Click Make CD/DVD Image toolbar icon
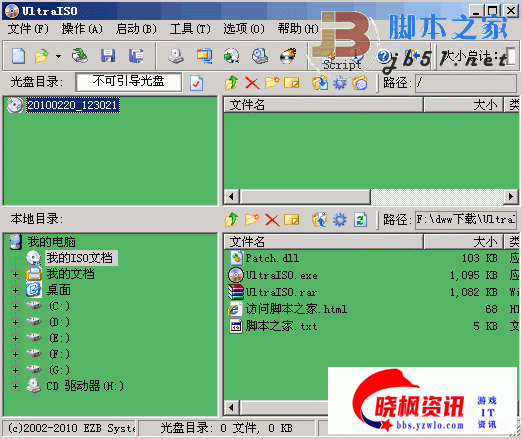The height and width of the screenshot is (439, 522). click(176, 56)
